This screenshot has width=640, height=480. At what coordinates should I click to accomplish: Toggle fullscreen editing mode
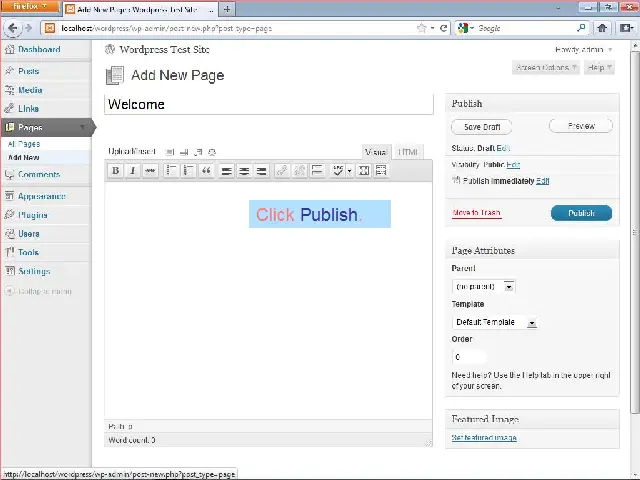coord(364,171)
